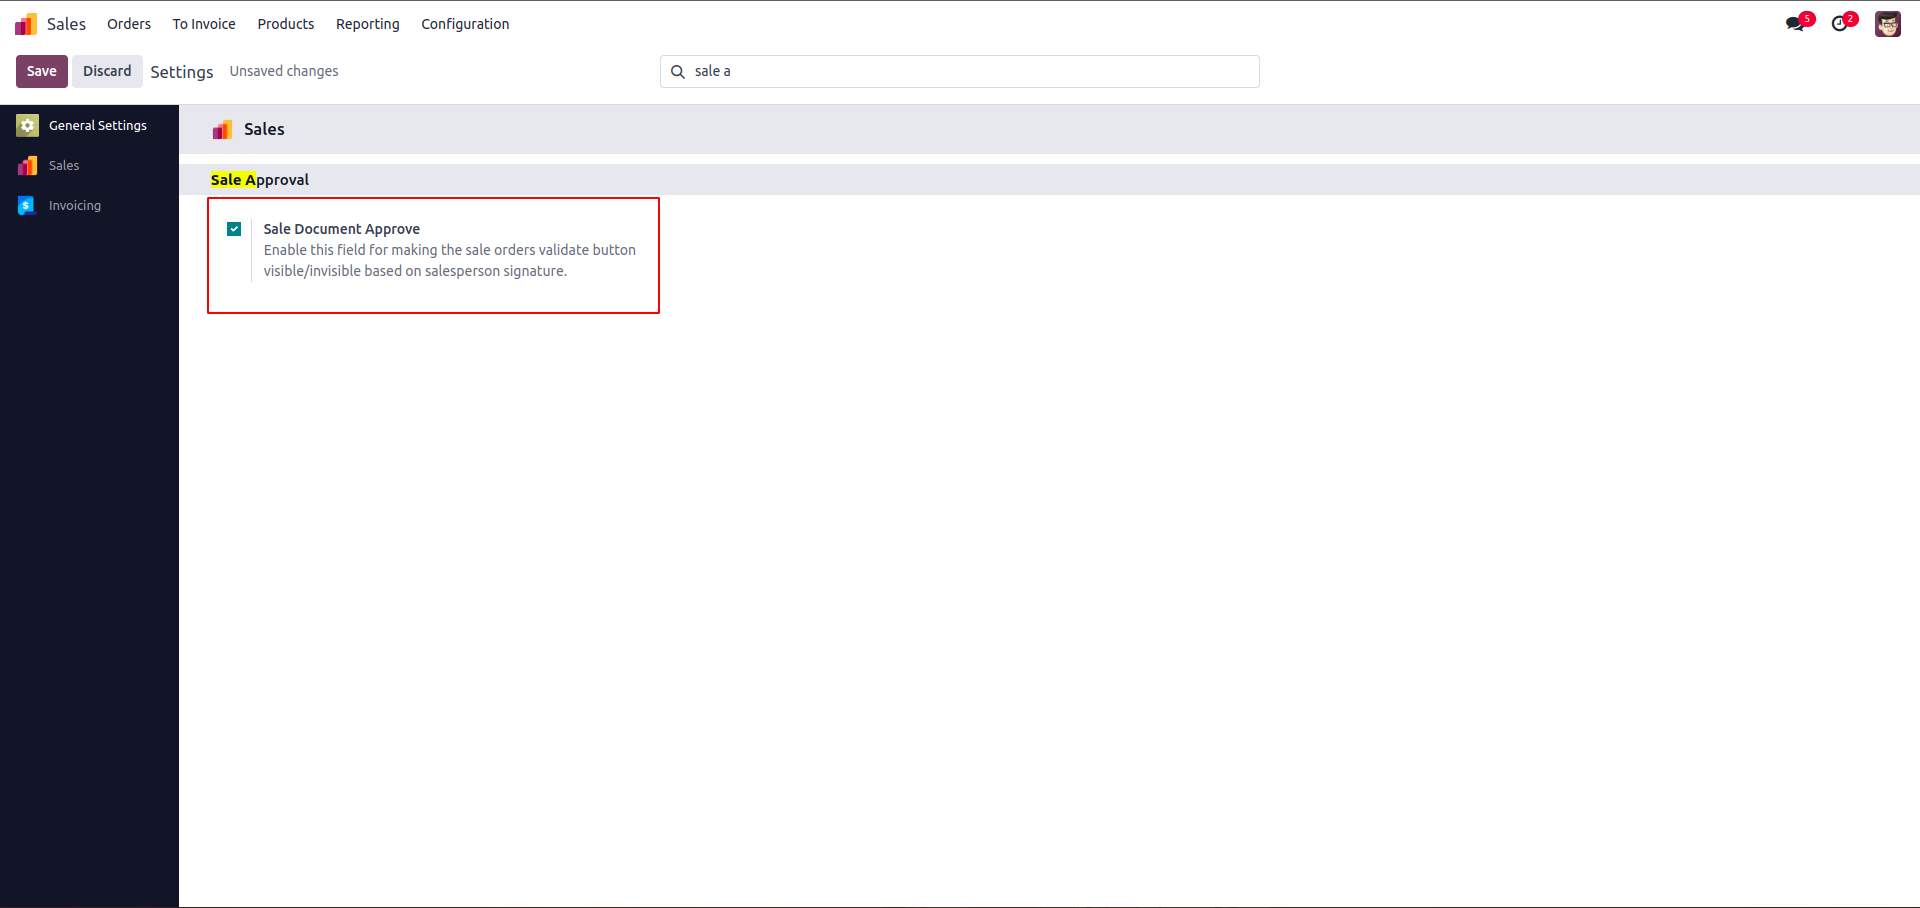Open the activities clock icon

pos(1841,24)
